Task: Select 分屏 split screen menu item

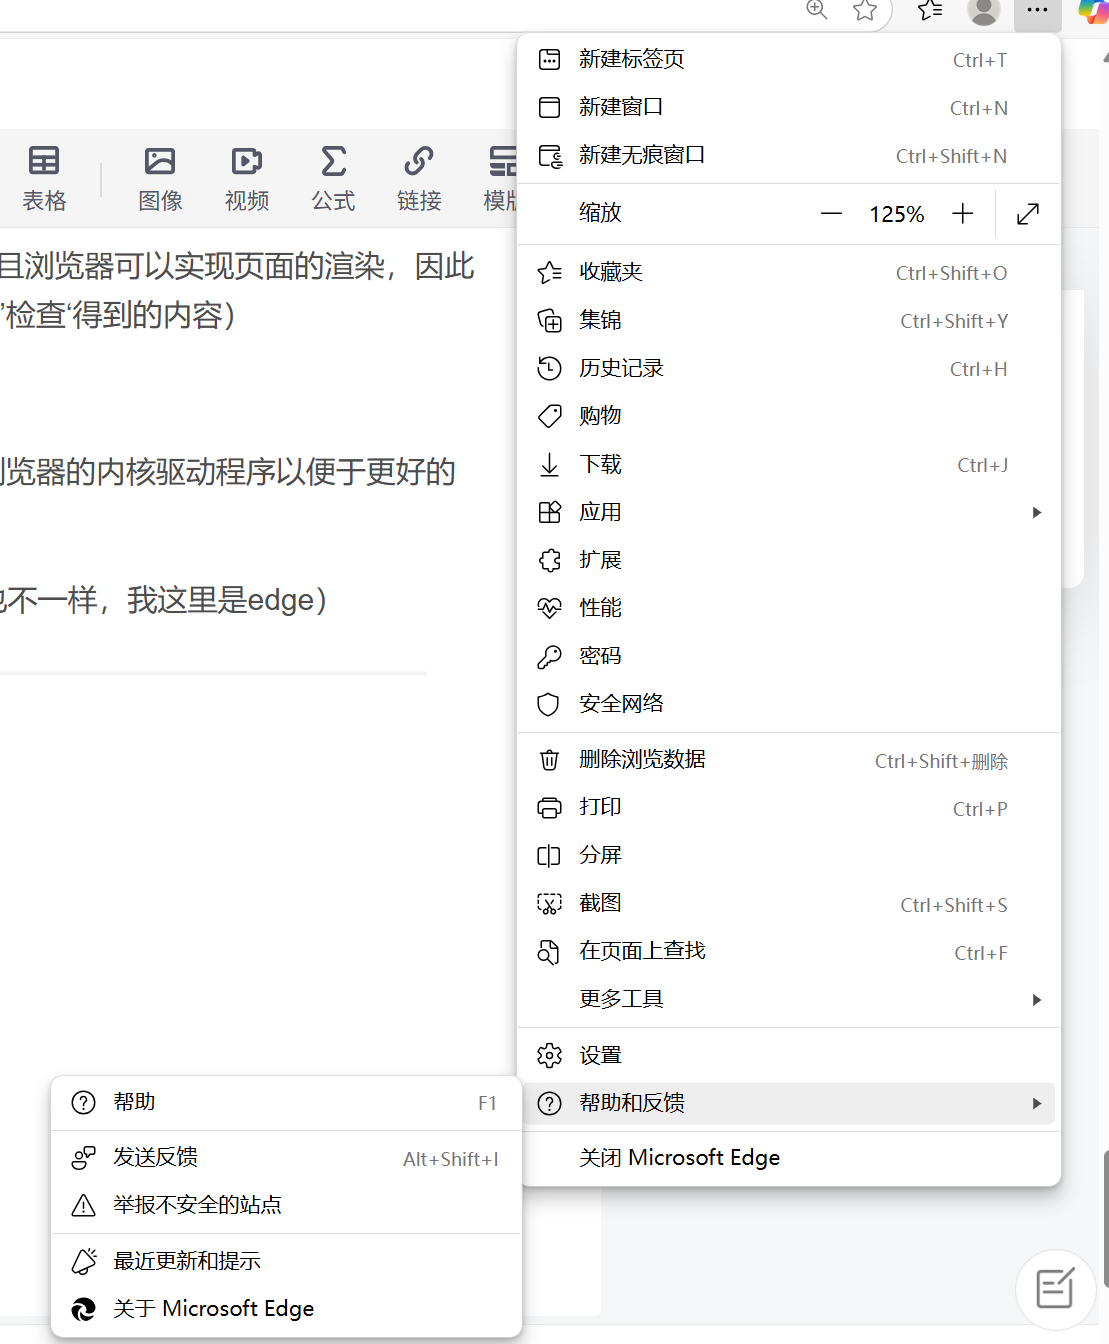Action: click(789, 856)
